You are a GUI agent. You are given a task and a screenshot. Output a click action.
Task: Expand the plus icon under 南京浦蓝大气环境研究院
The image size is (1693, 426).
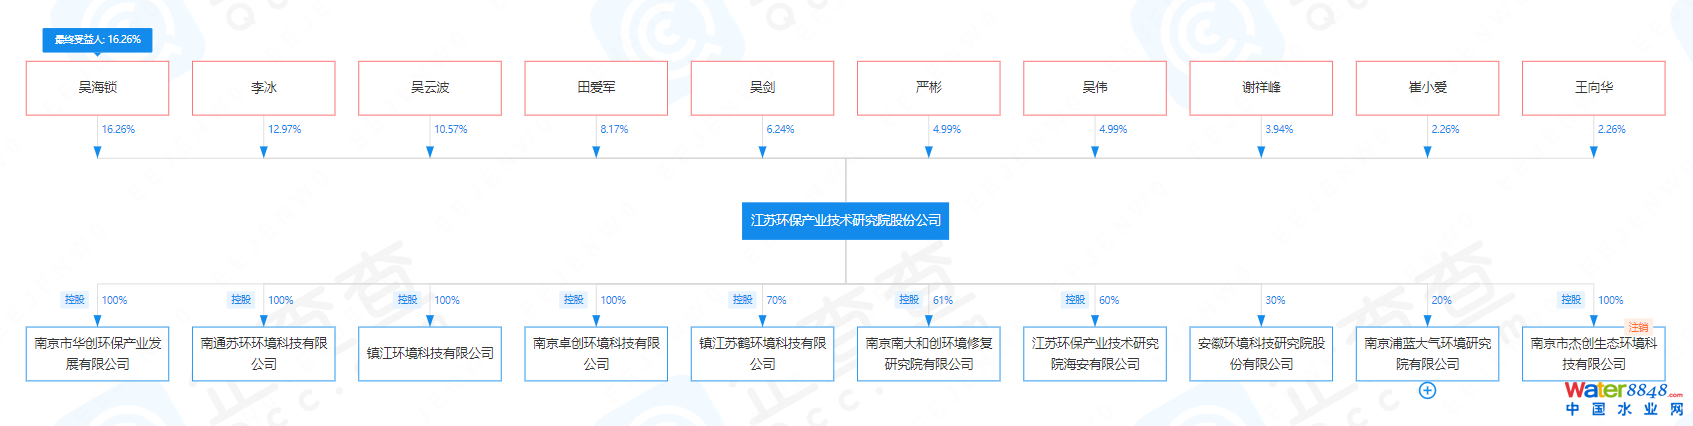click(1427, 391)
